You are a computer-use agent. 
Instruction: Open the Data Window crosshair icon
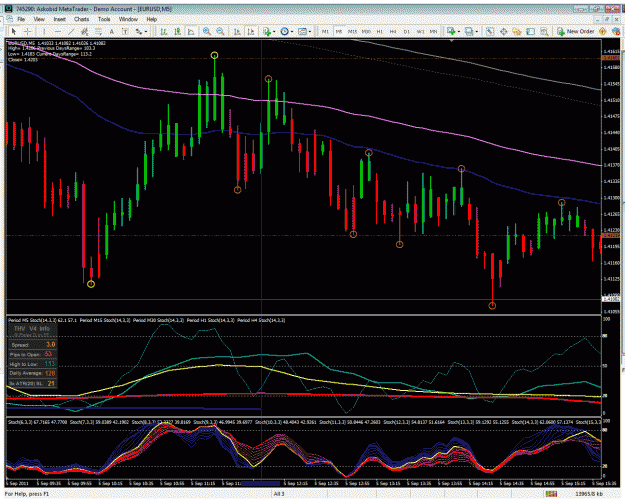pos(503,31)
